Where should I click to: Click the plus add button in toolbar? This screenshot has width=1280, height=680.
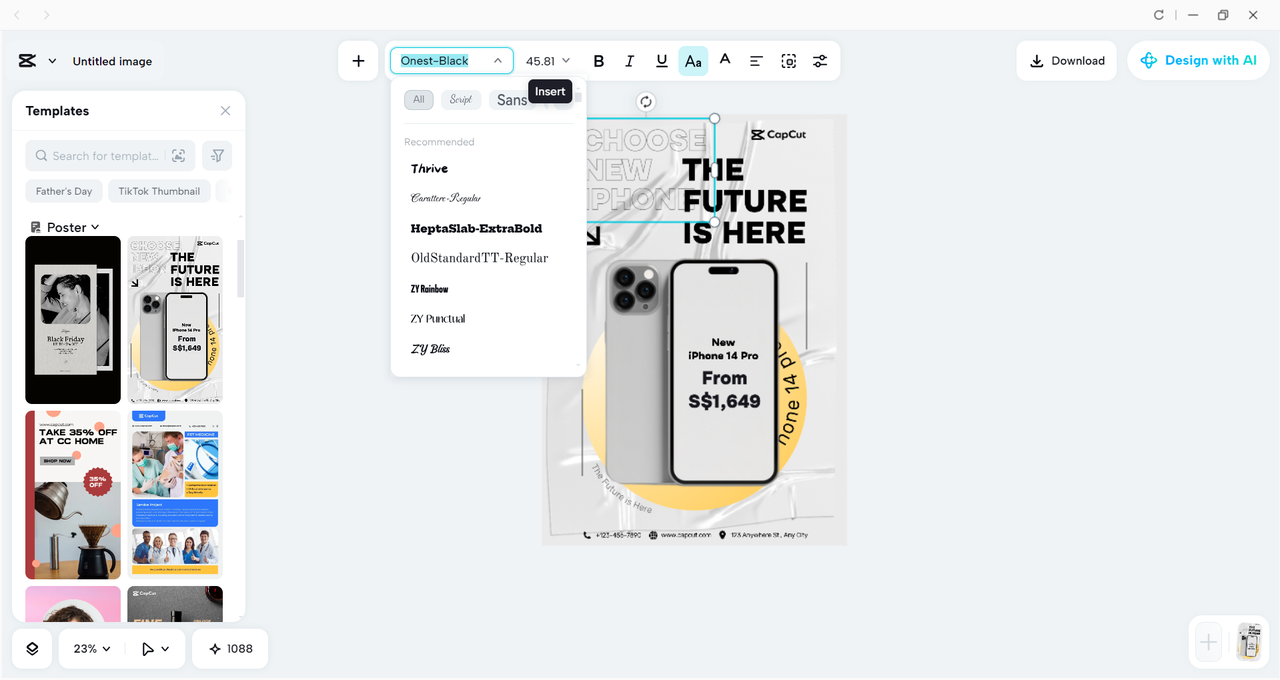coord(358,61)
